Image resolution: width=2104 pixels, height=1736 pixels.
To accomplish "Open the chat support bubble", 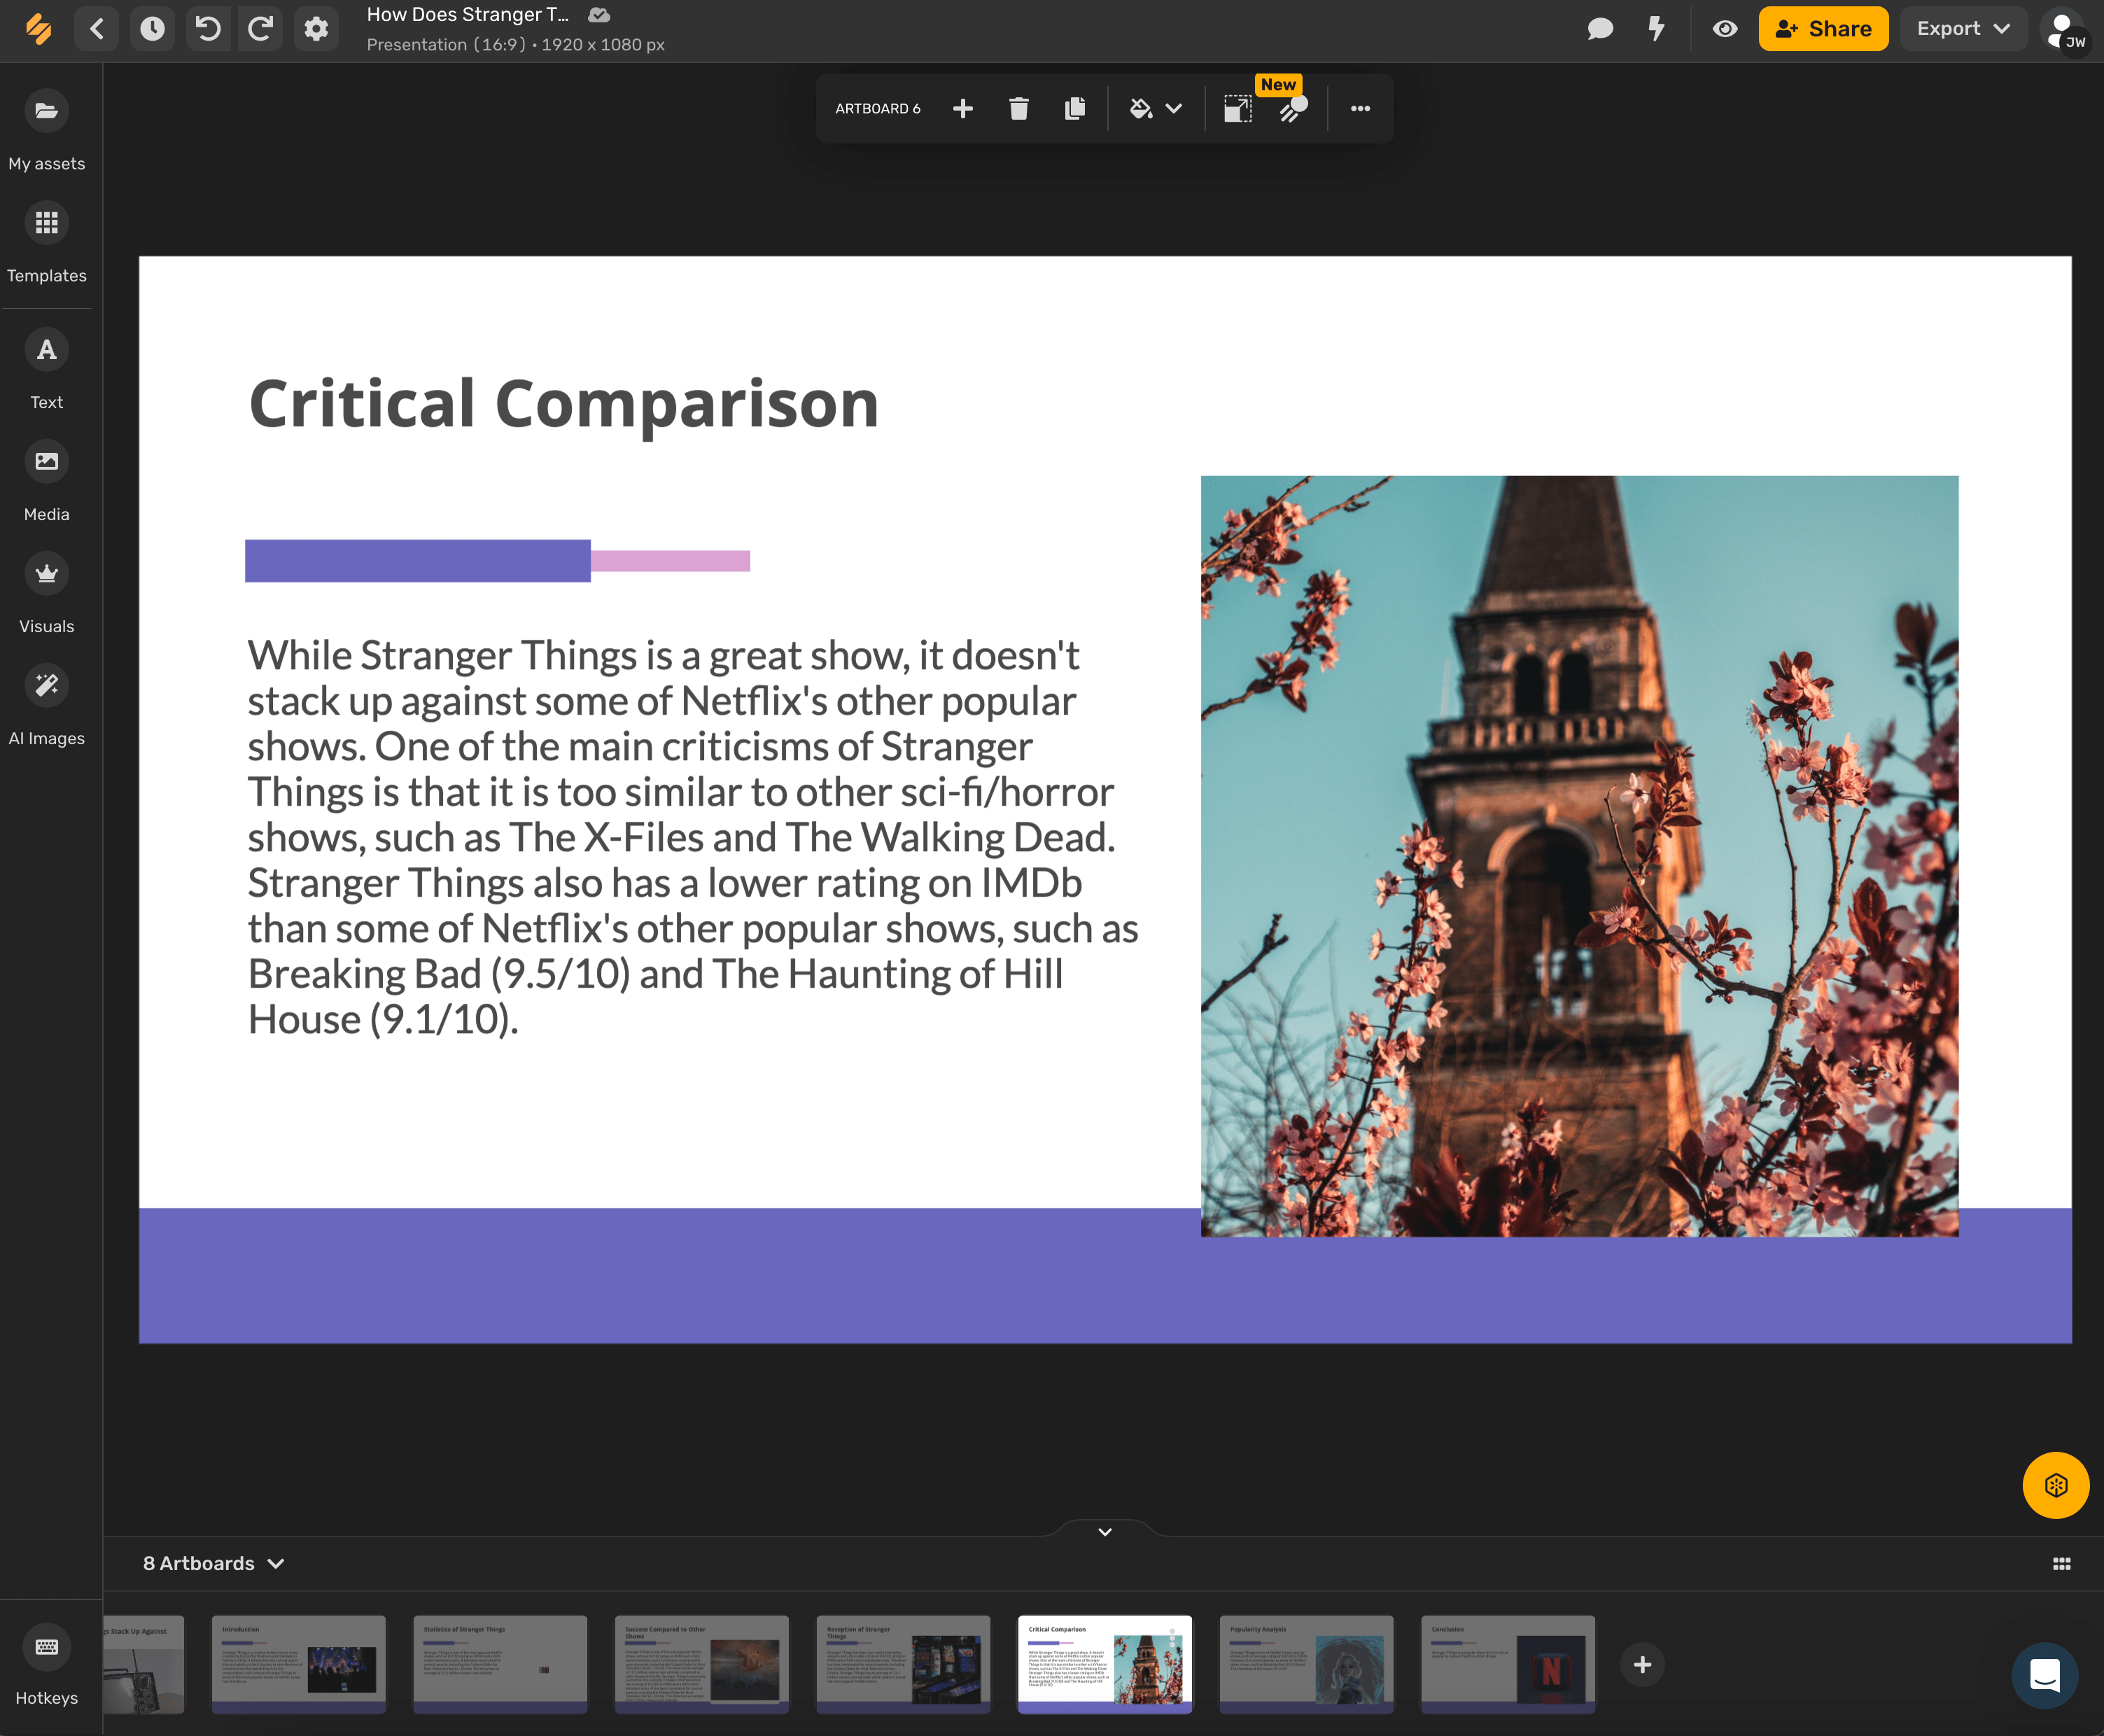I will pos(2045,1675).
